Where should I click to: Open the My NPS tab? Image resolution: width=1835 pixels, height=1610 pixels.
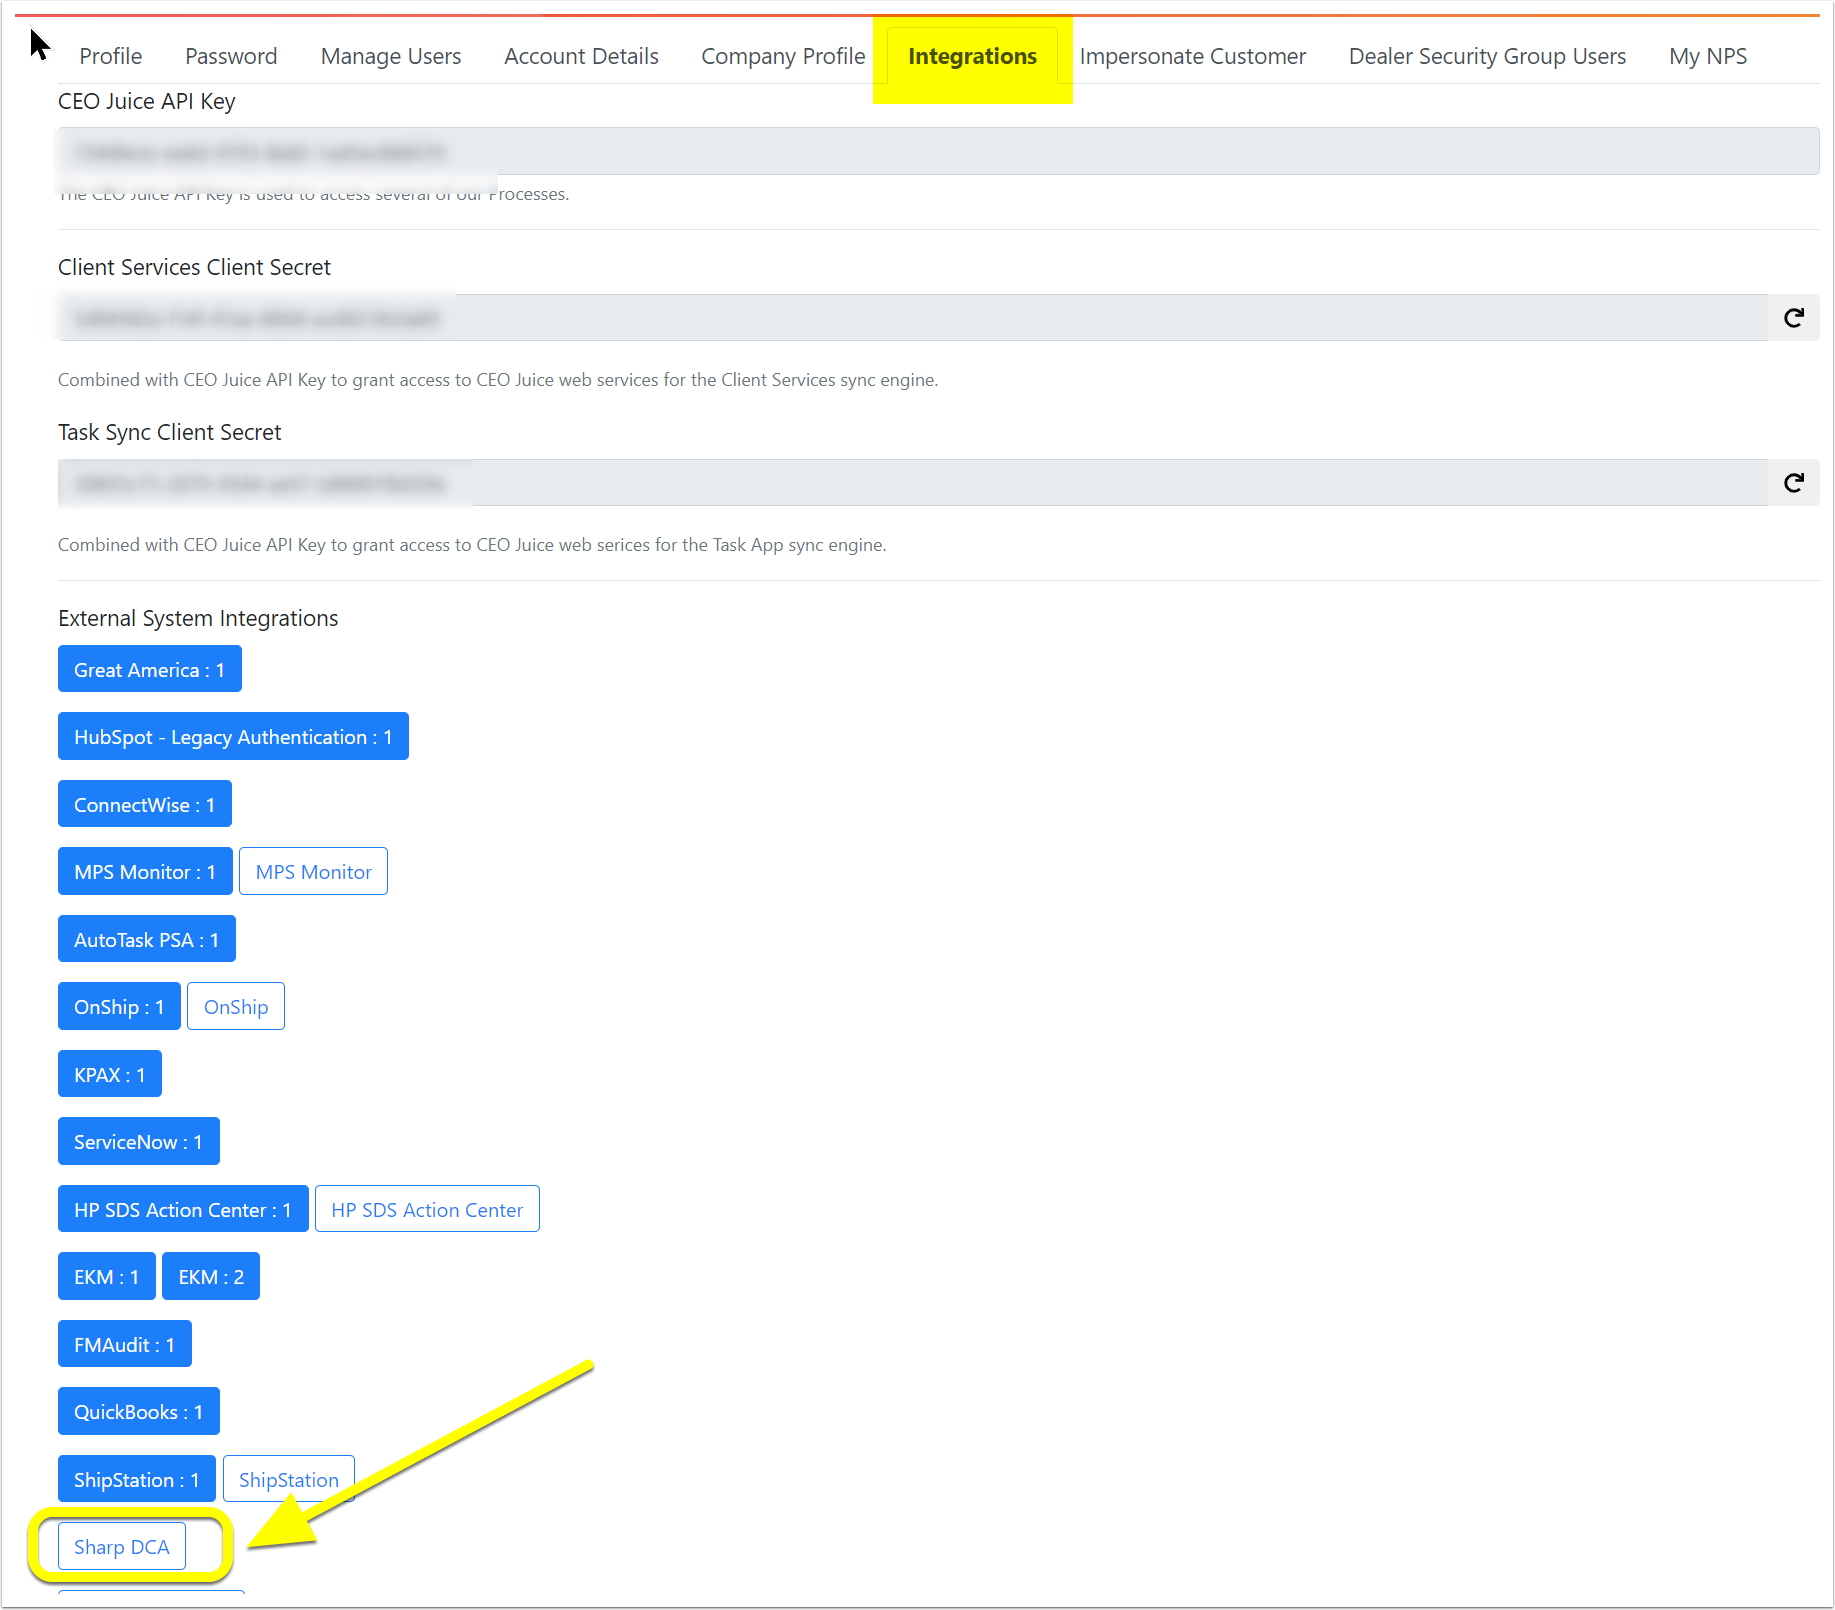[1708, 56]
